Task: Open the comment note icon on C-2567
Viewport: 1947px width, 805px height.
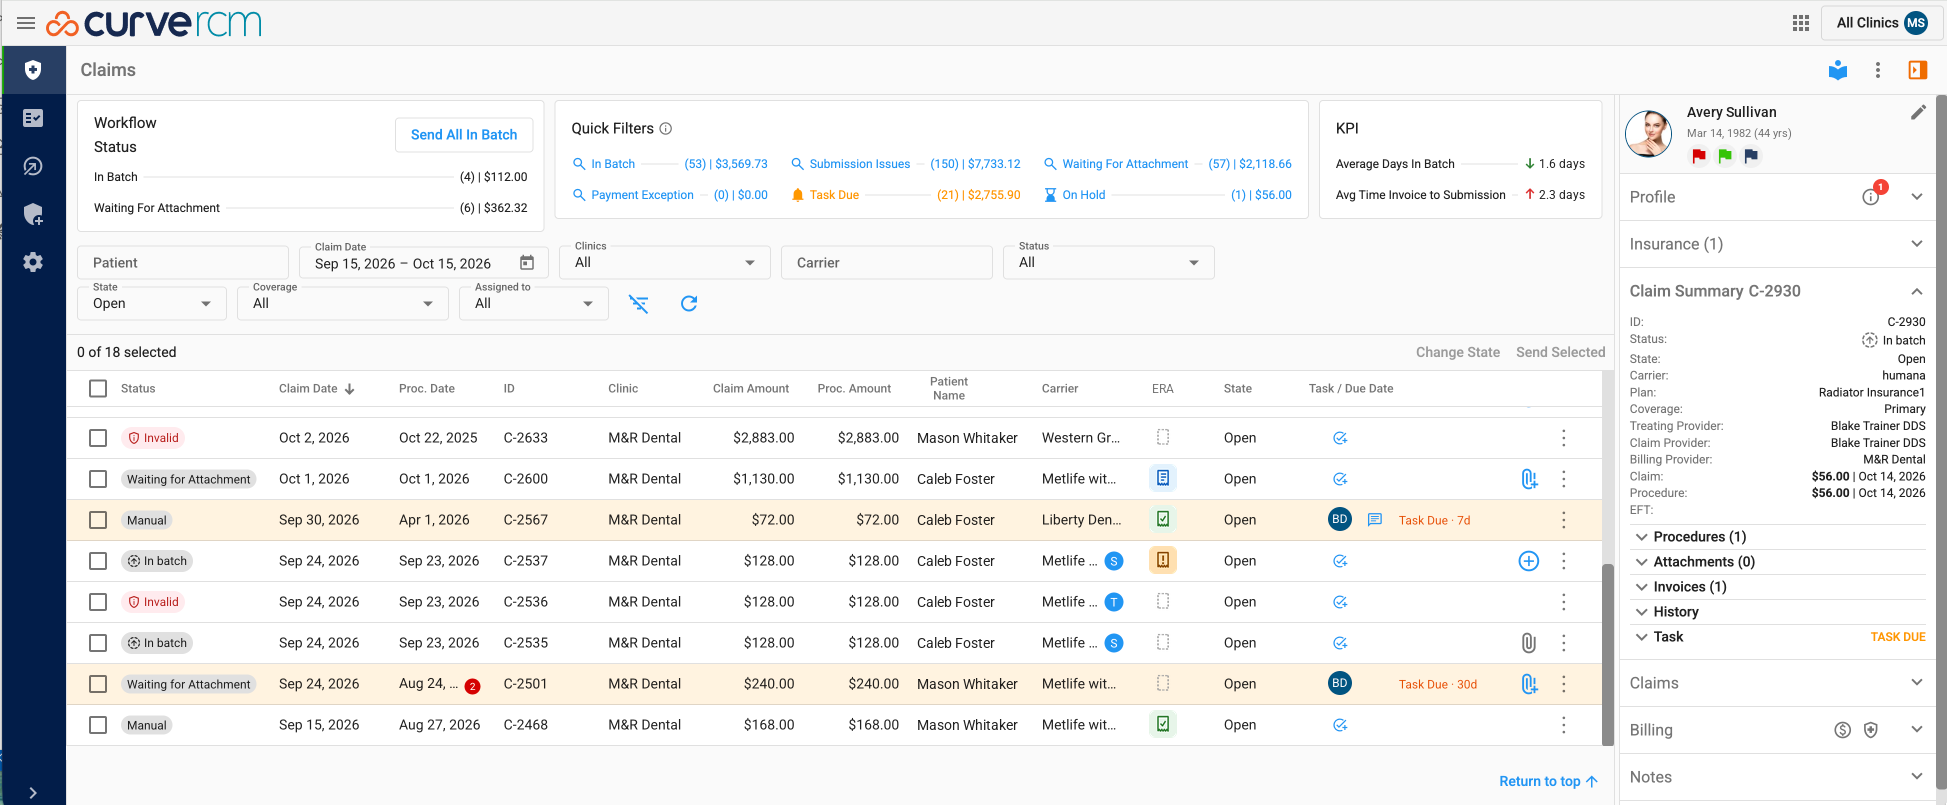Action: (1375, 520)
